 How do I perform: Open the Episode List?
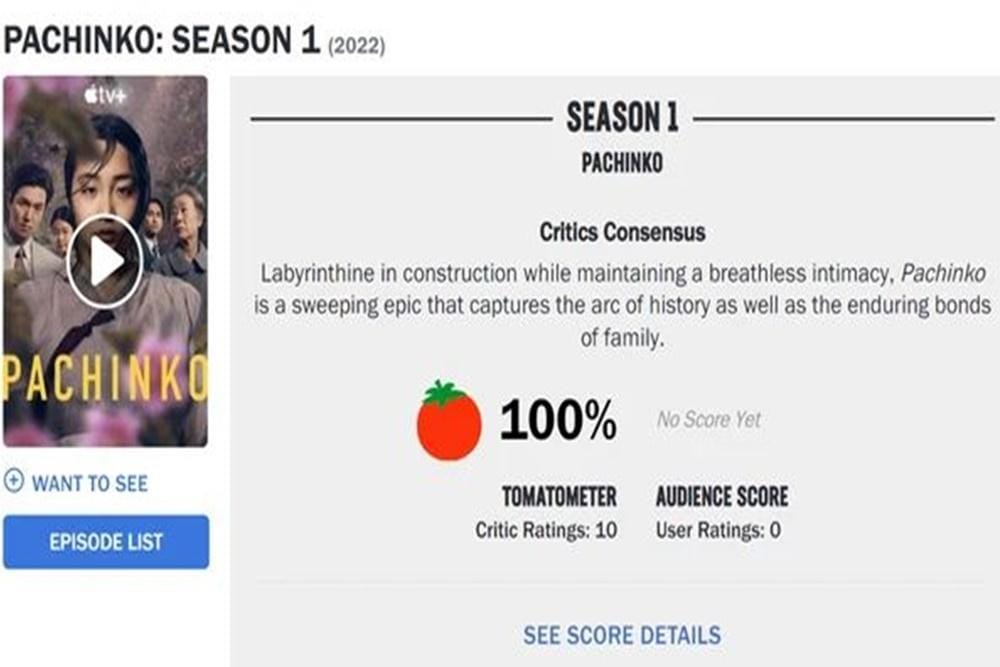(x=106, y=542)
